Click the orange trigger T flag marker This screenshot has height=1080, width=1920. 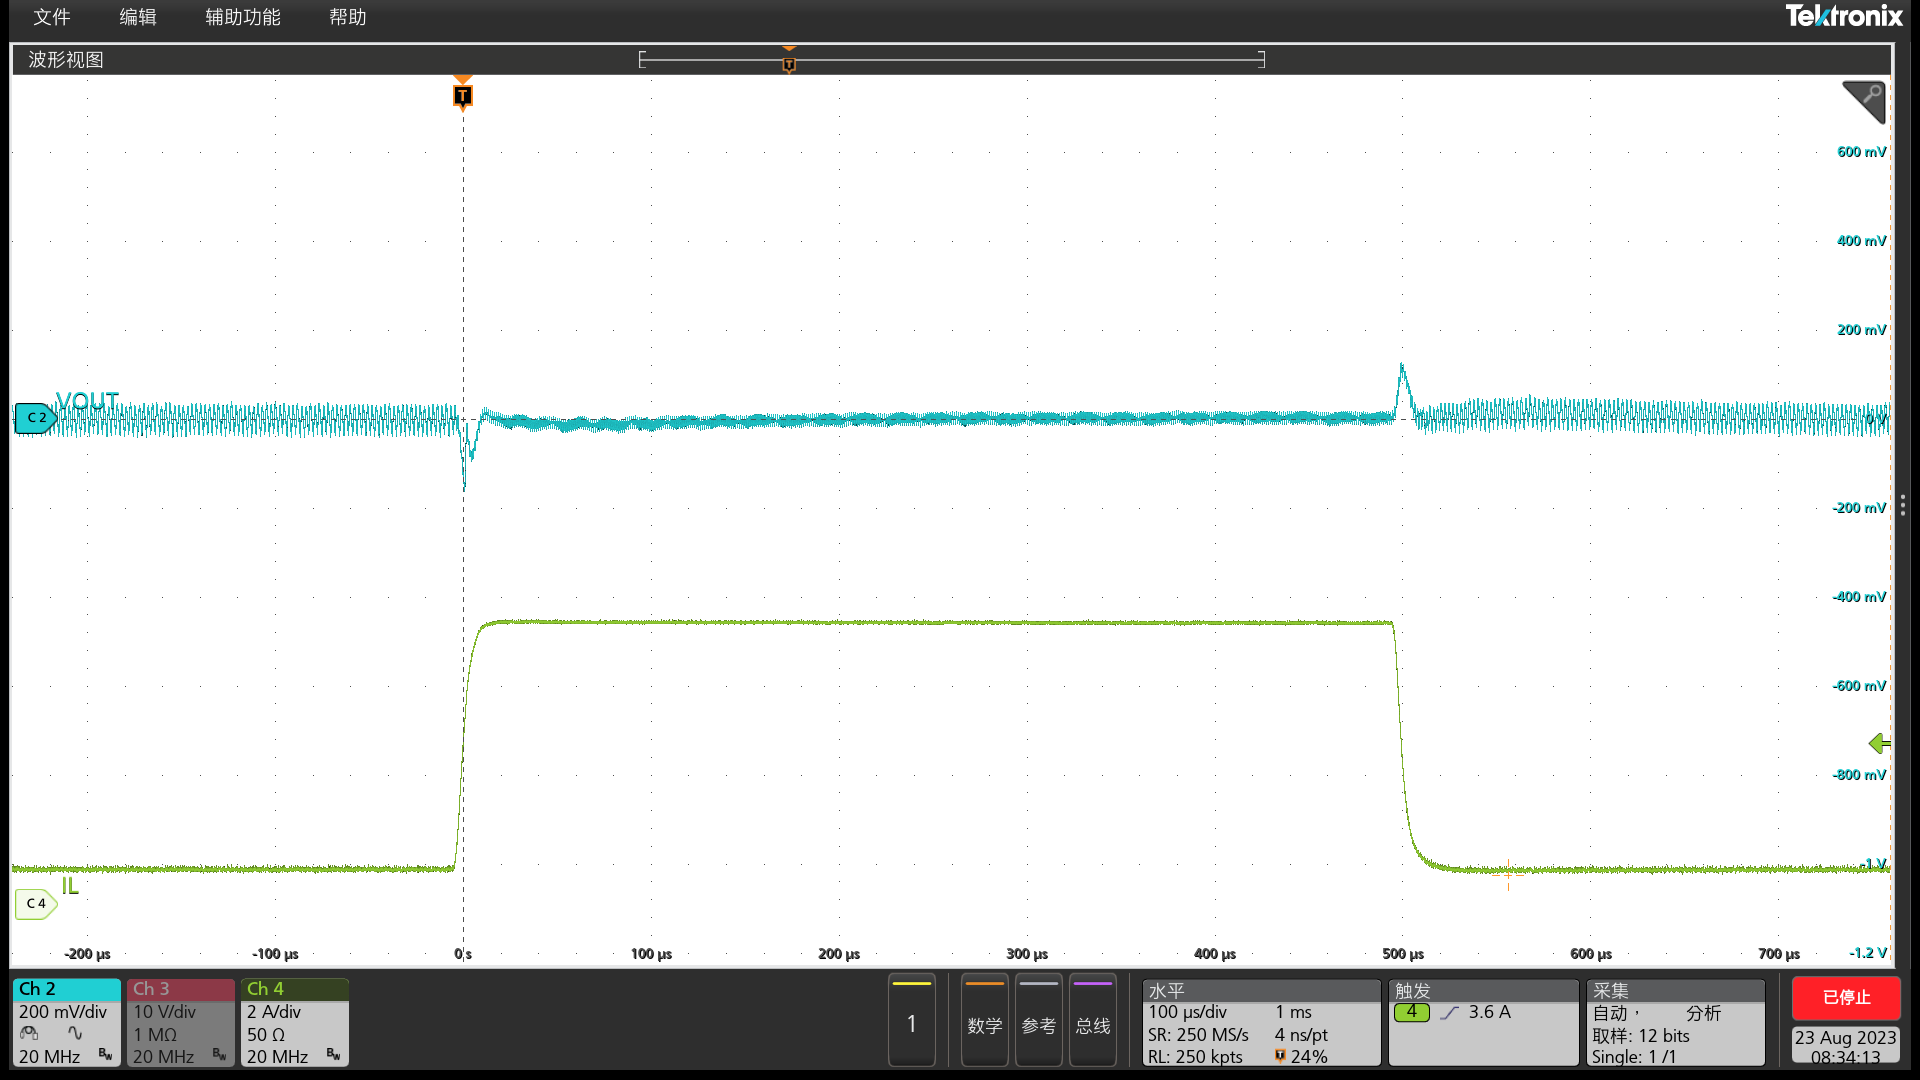tap(461, 95)
